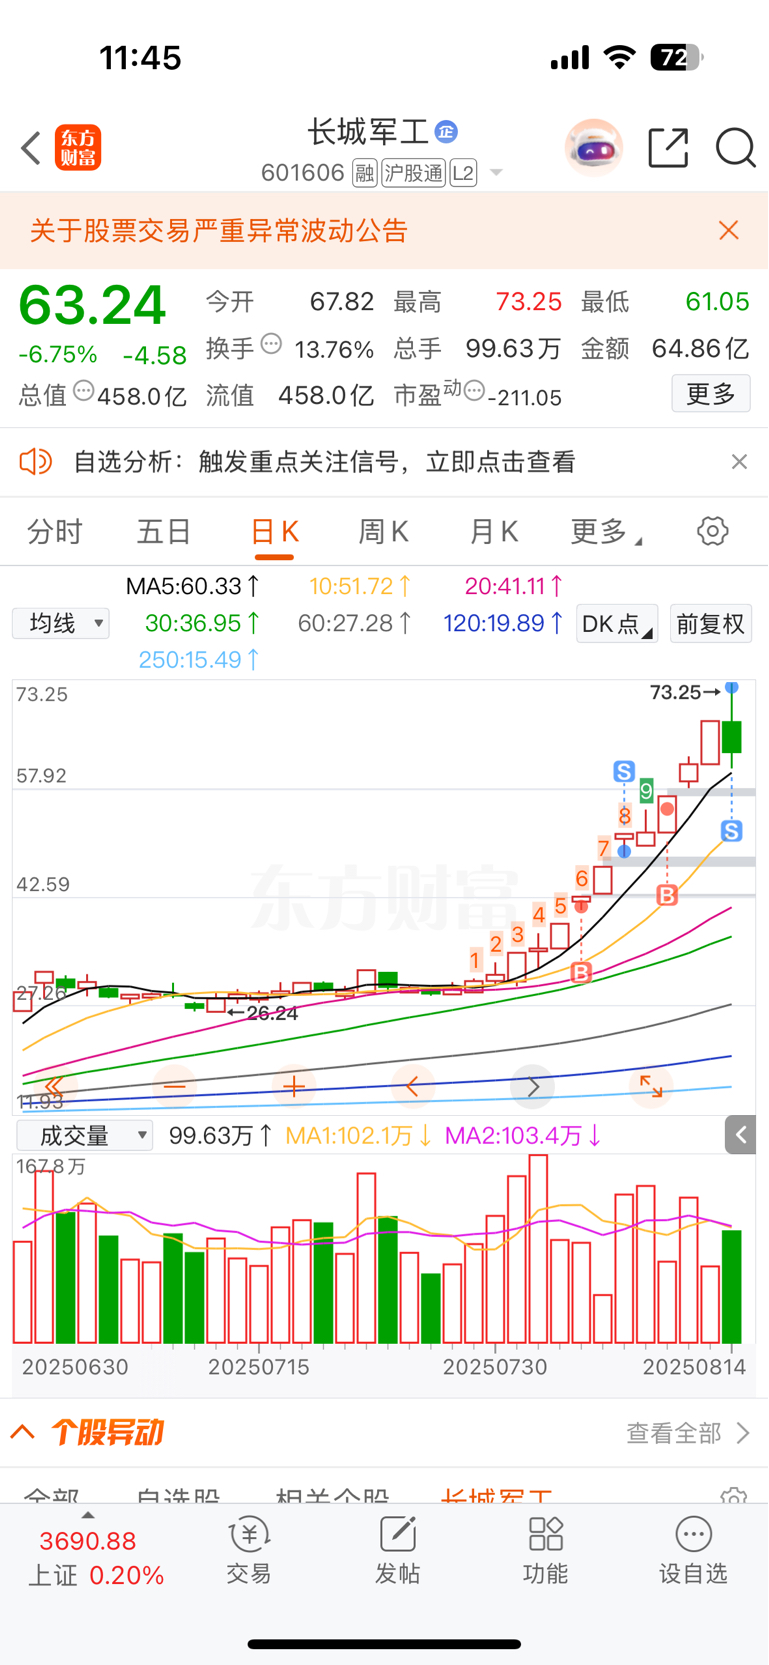The image size is (769, 1665).
Task: Open chart settings gear icon
Action: pos(713,531)
